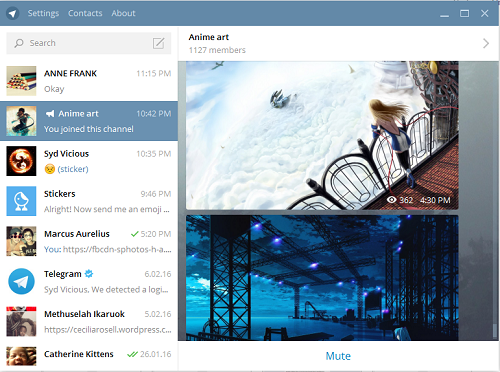Click ANNE FRANK's colored pencils avatar
Viewport: 500px width, 372px height.
21,81
